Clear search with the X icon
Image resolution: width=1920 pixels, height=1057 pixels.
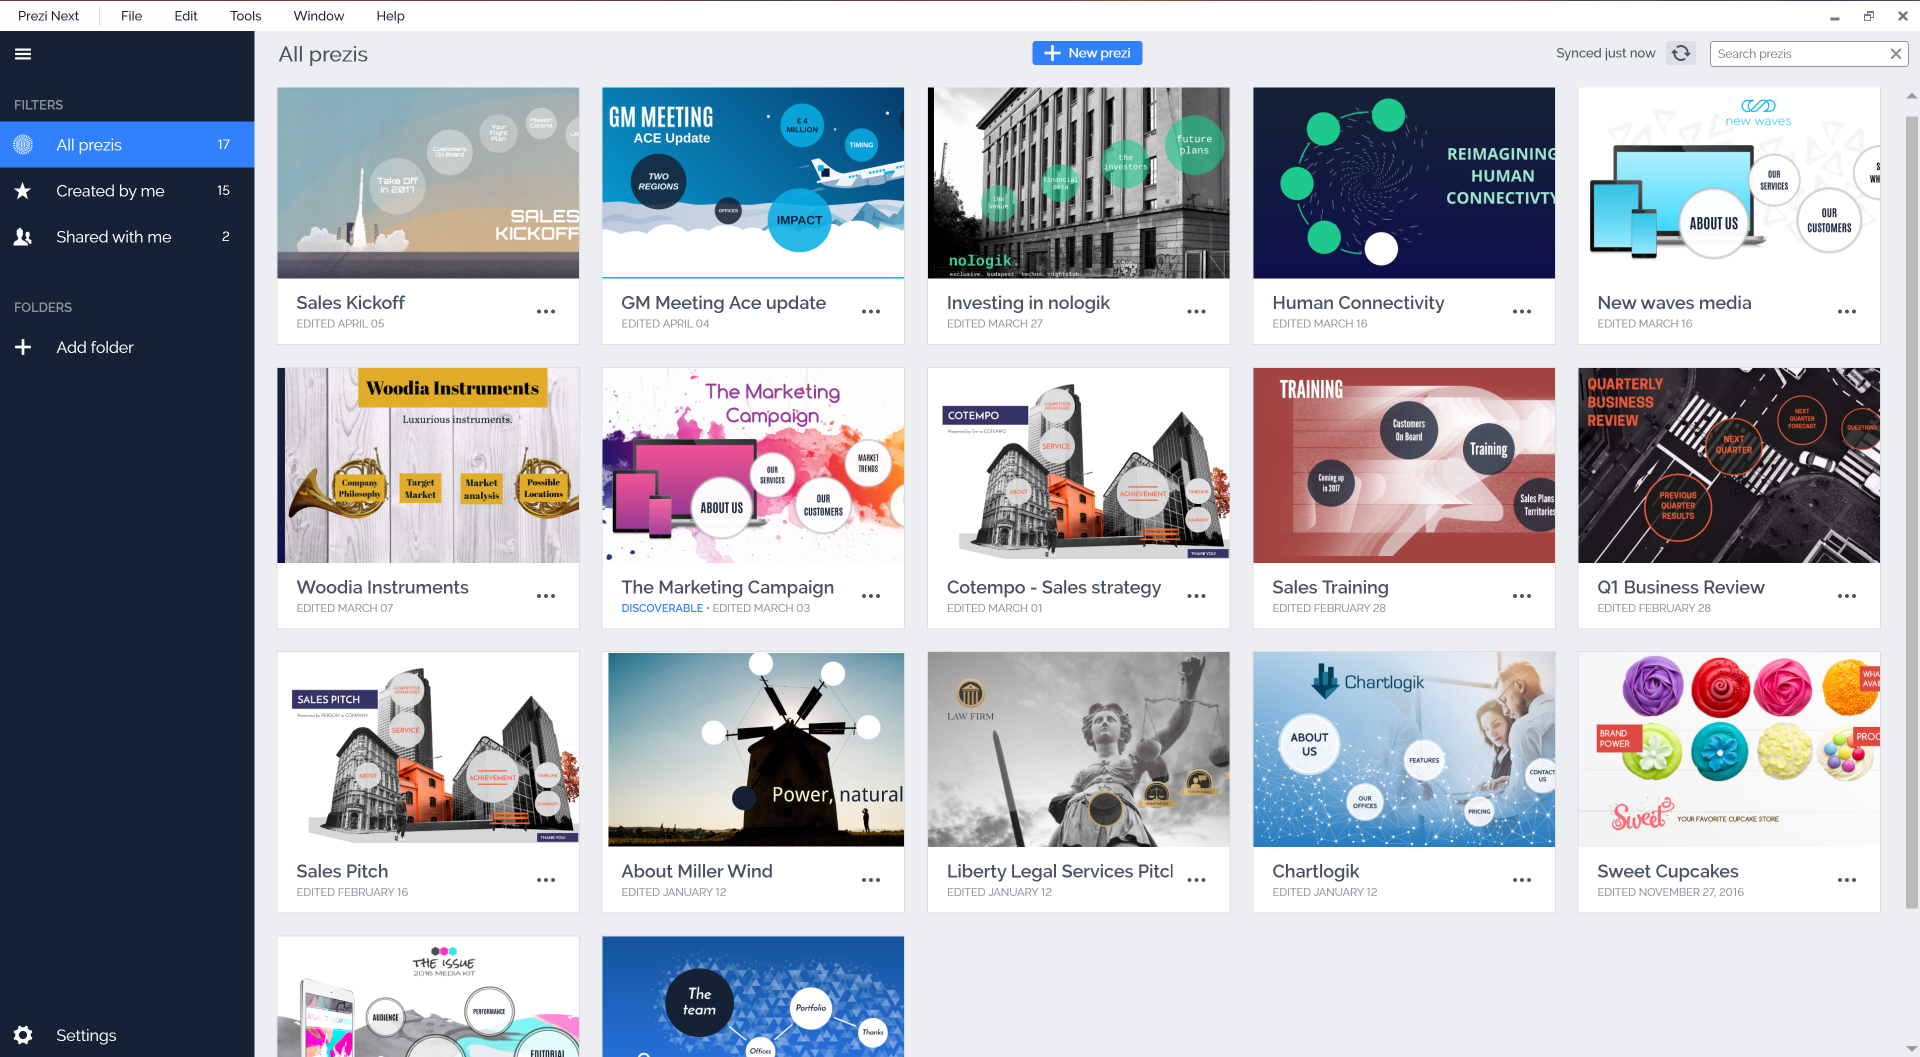click(x=1895, y=54)
